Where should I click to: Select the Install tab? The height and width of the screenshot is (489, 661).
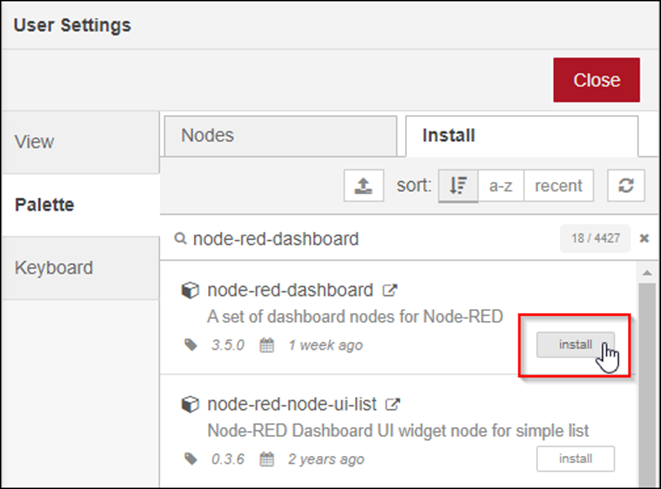pos(522,136)
